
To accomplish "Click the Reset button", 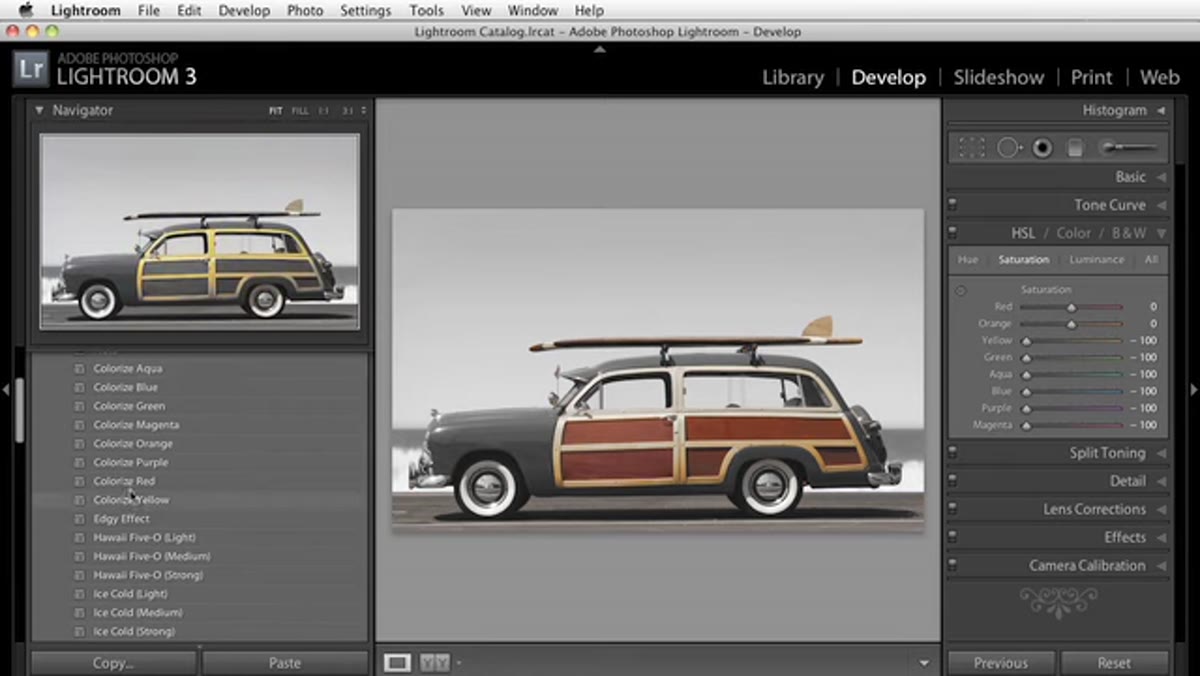I will (x=1114, y=662).
